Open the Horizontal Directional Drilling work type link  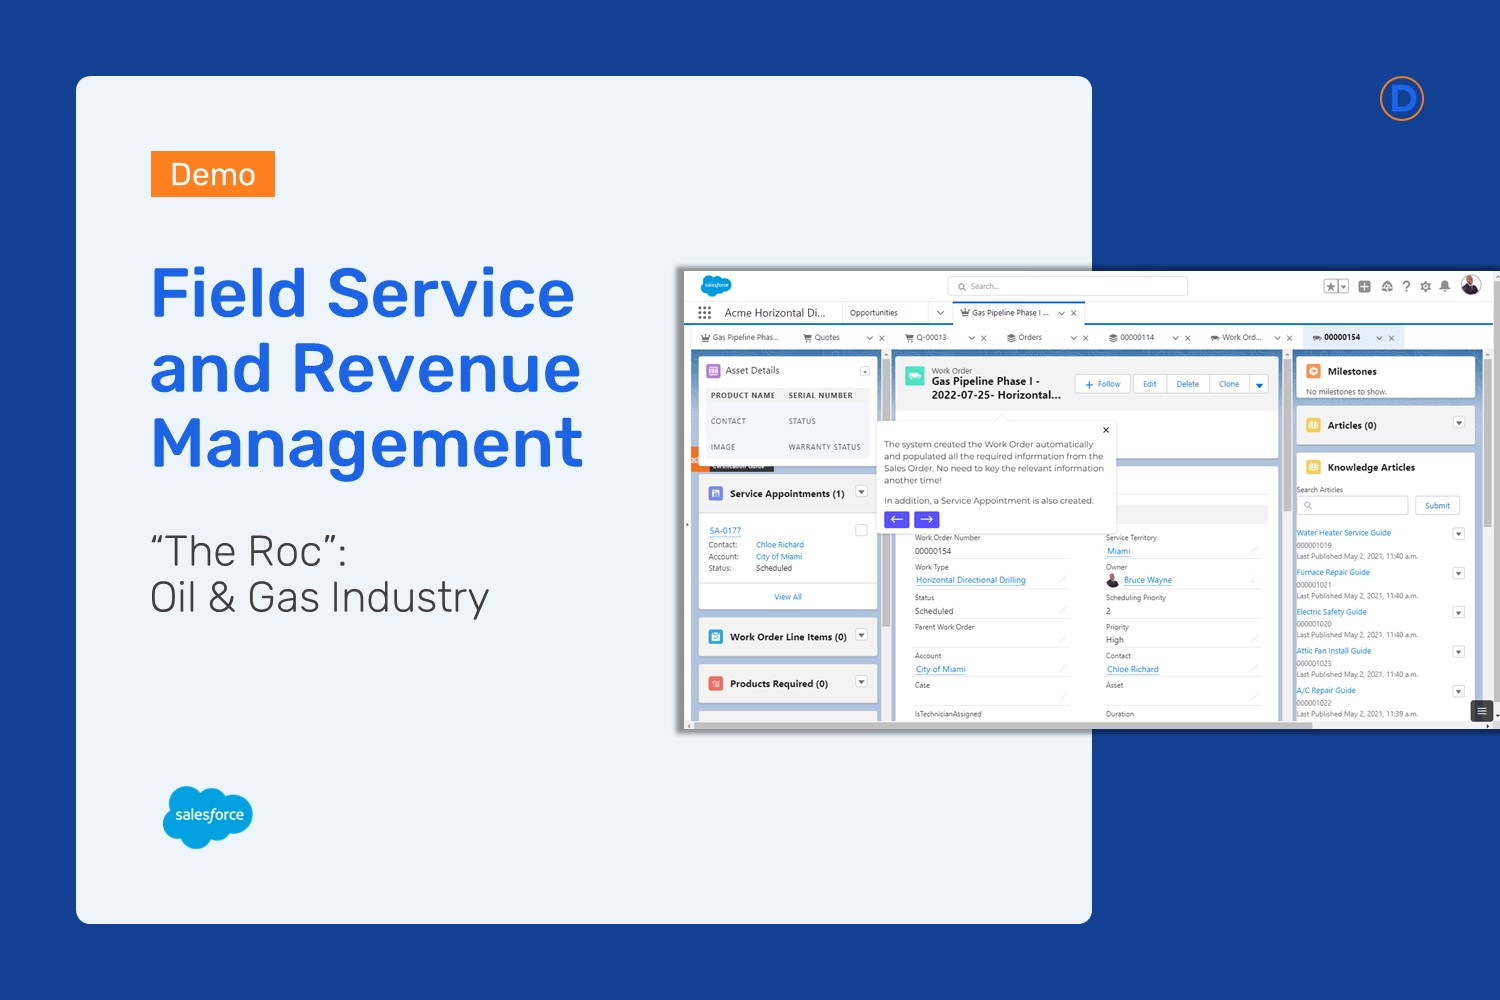click(x=970, y=580)
